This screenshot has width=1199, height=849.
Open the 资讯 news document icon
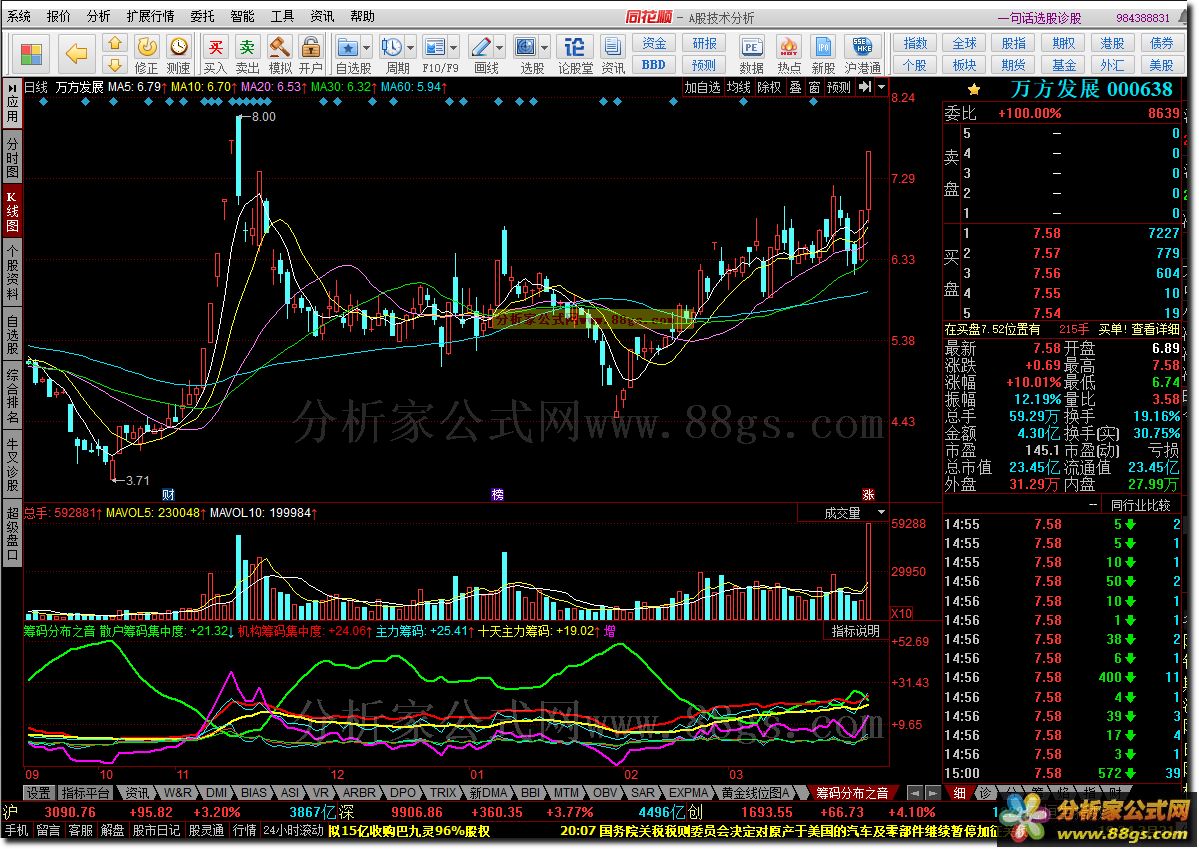click(612, 54)
